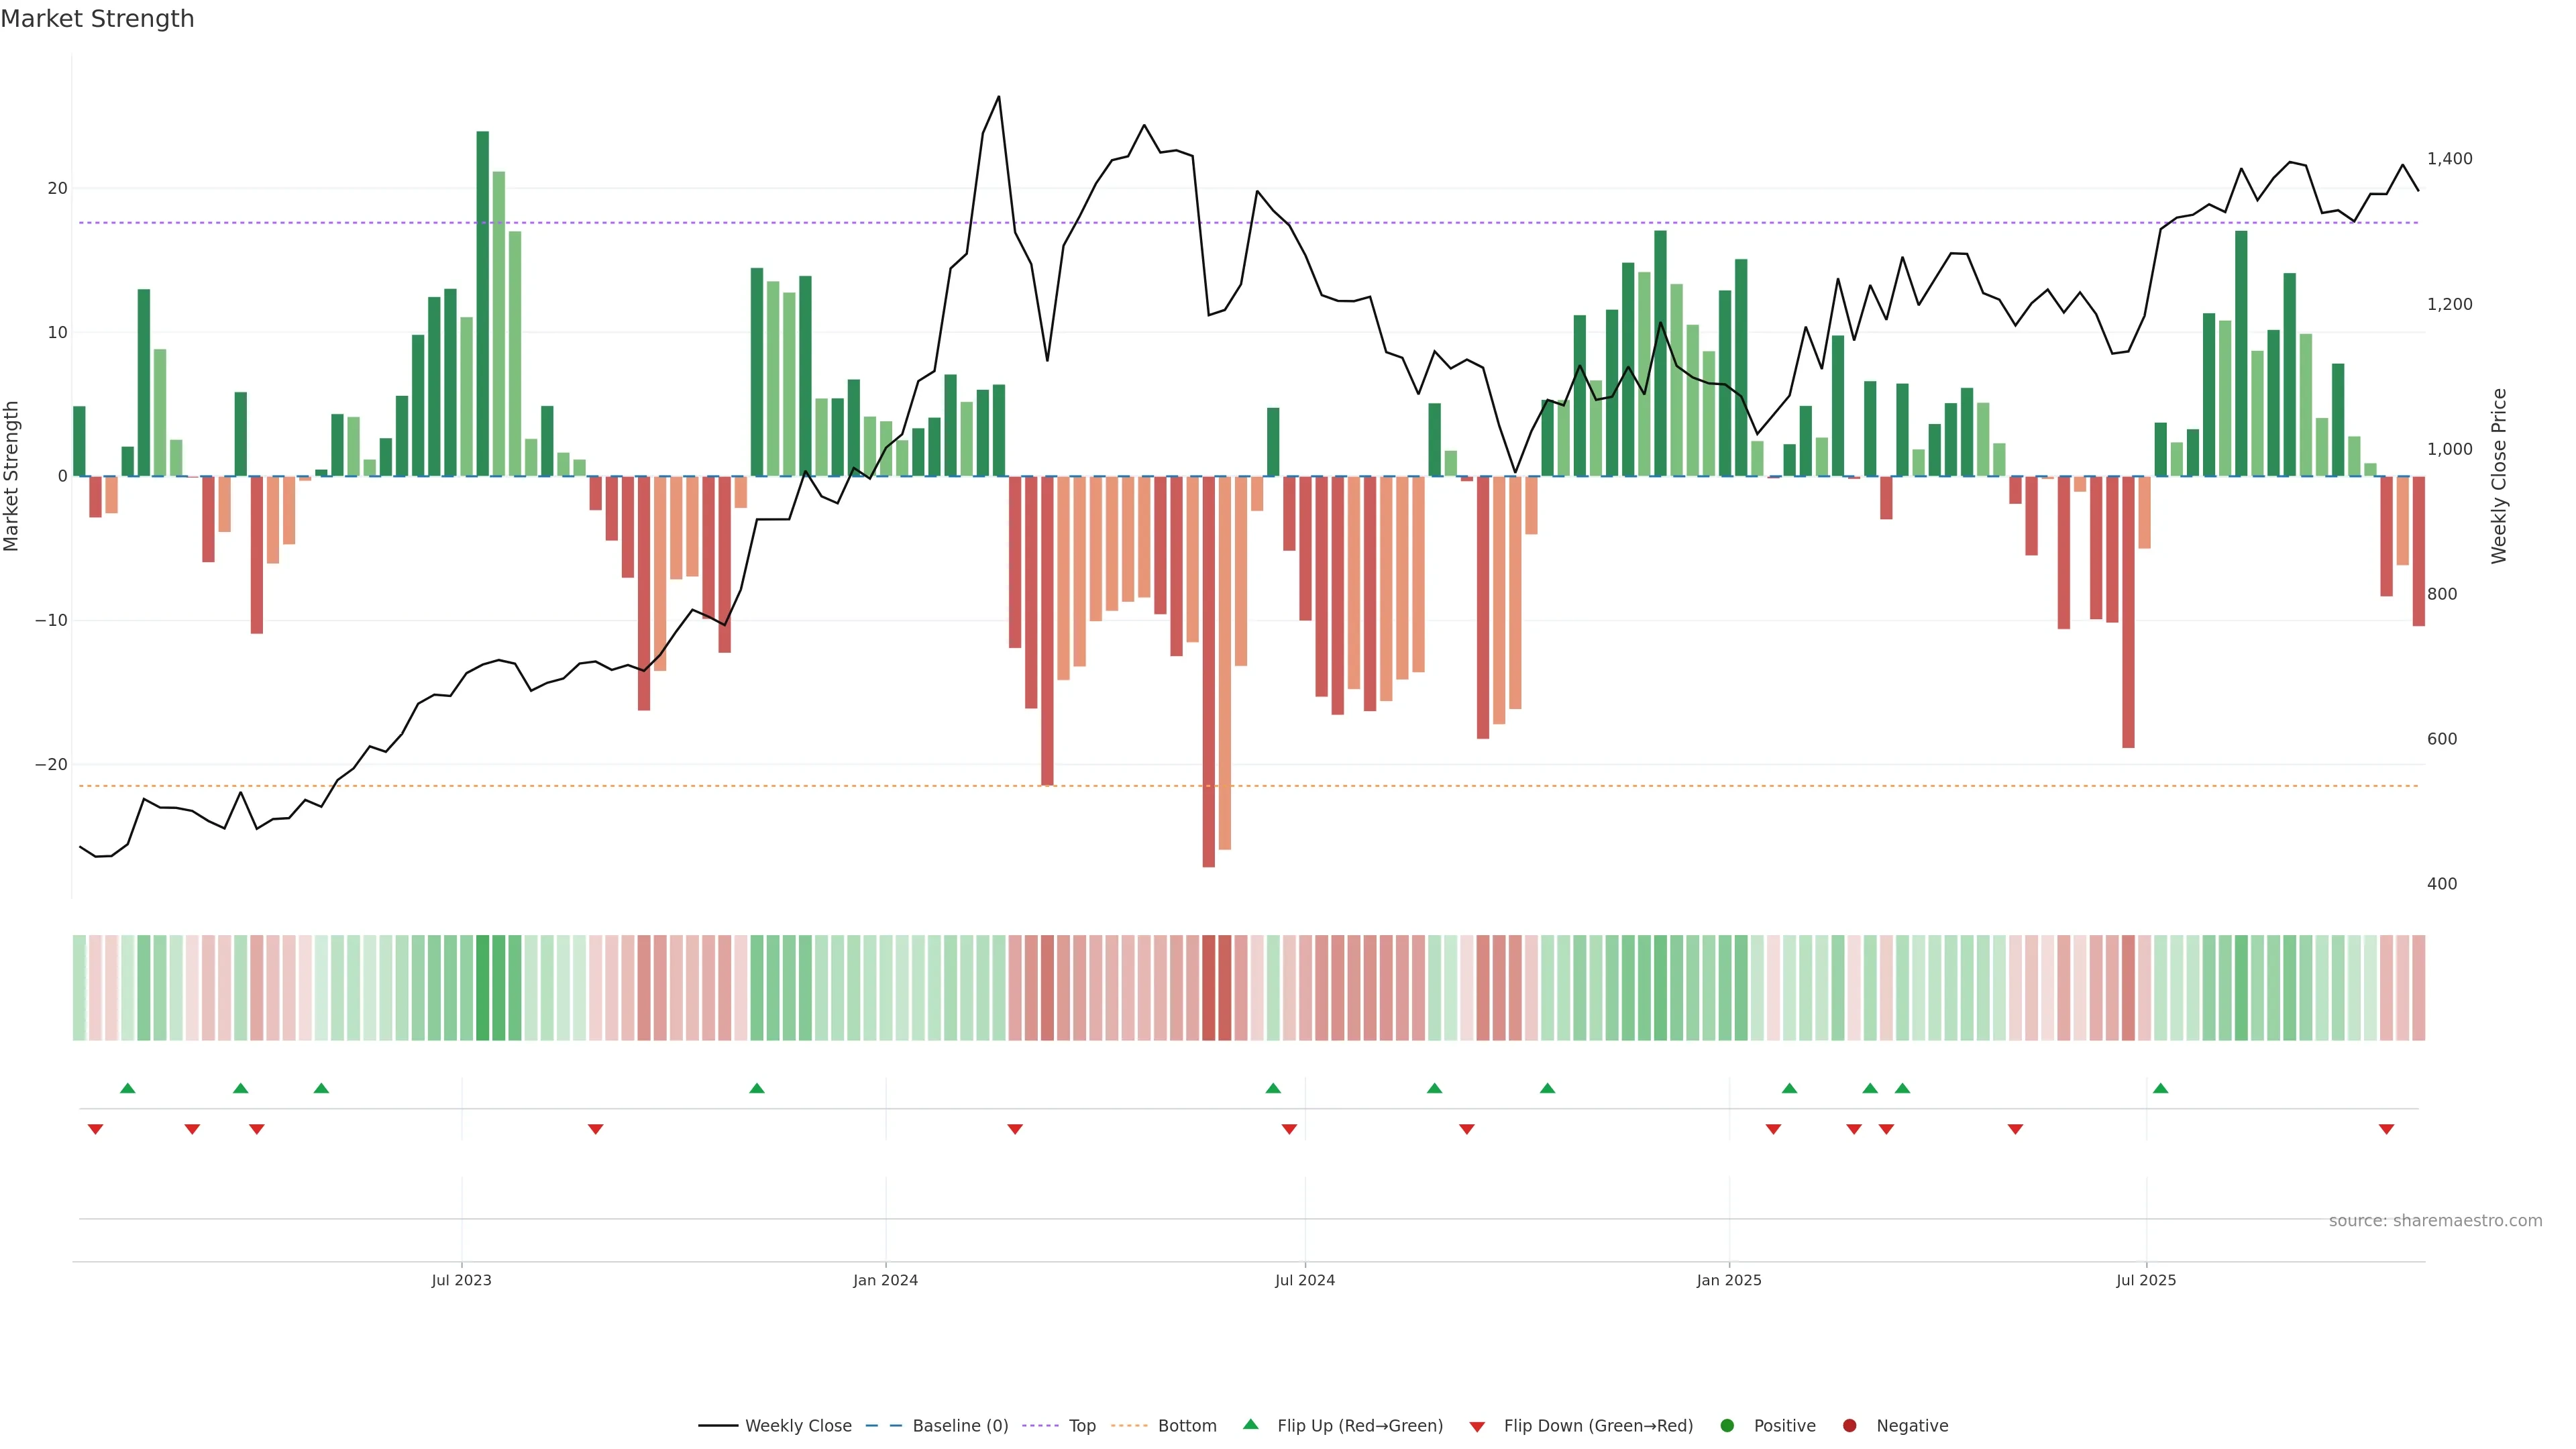Viewport: 2576px width, 1449px height.
Task: Click green Flip Up legend triangle
Action: click(1250, 1424)
